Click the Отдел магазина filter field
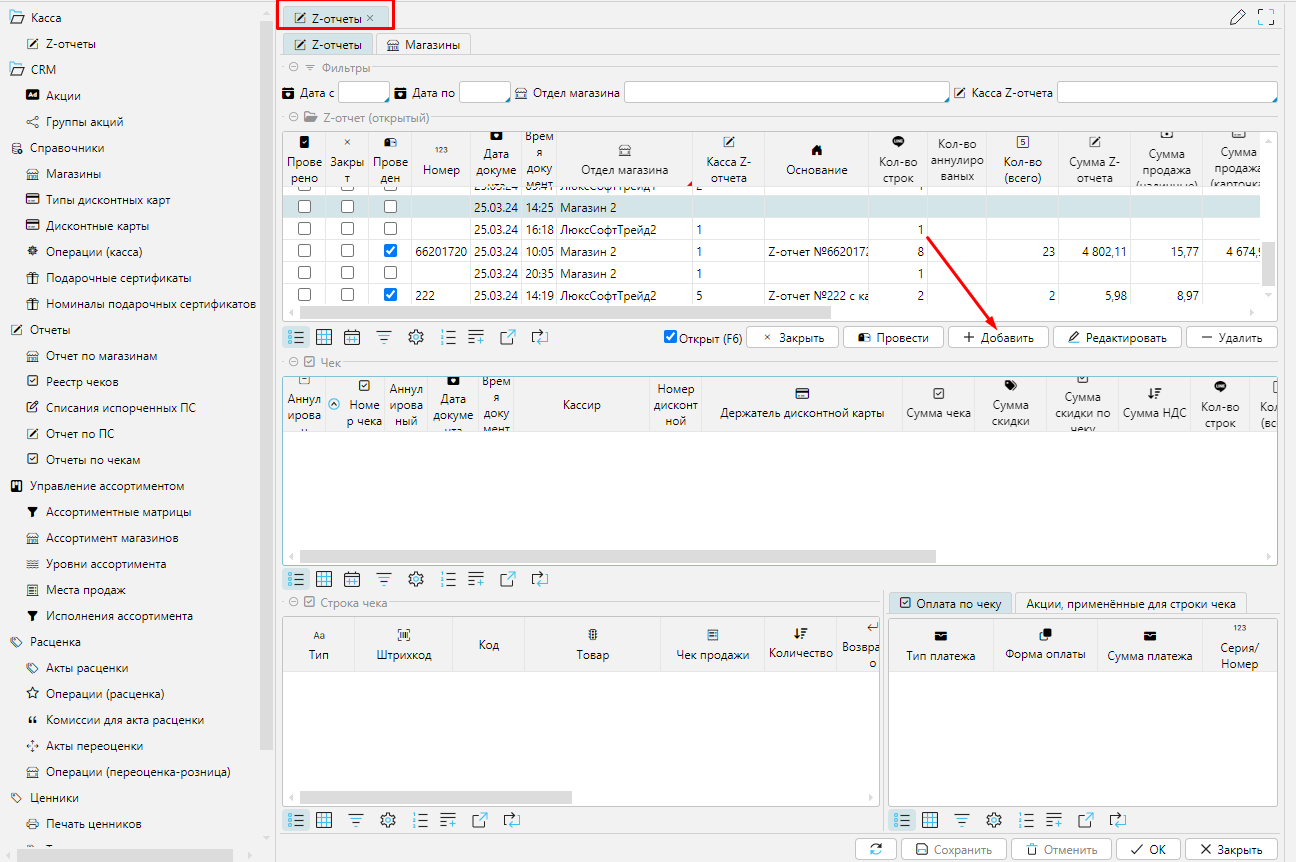This screenshot has width=1296, height=862. (785, 93)
